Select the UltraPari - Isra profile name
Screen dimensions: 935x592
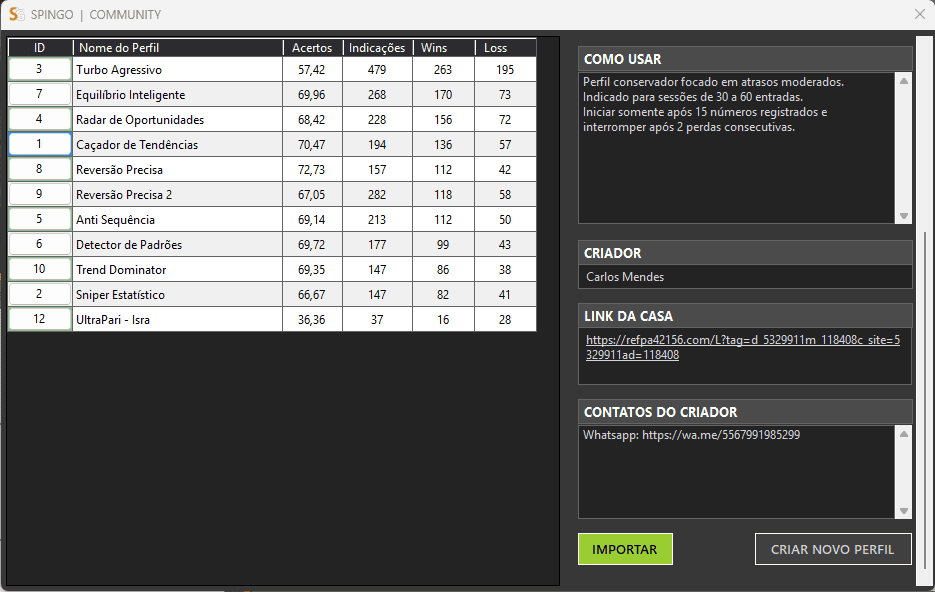pos(113,320)
